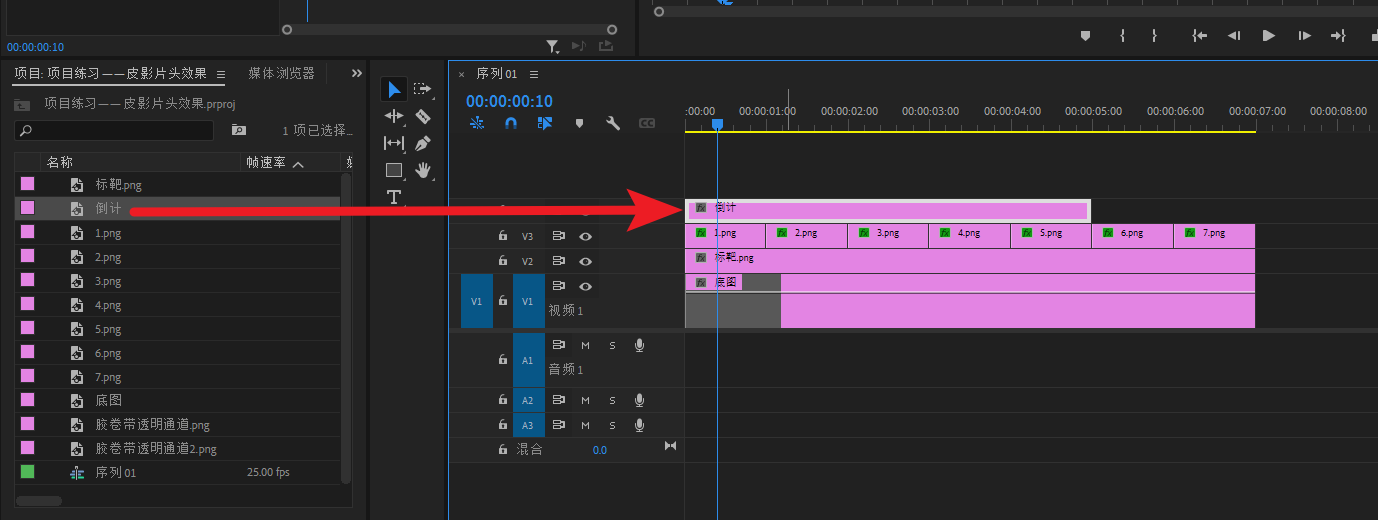
Task: Select the Type tool
Action: pos(394,197)
